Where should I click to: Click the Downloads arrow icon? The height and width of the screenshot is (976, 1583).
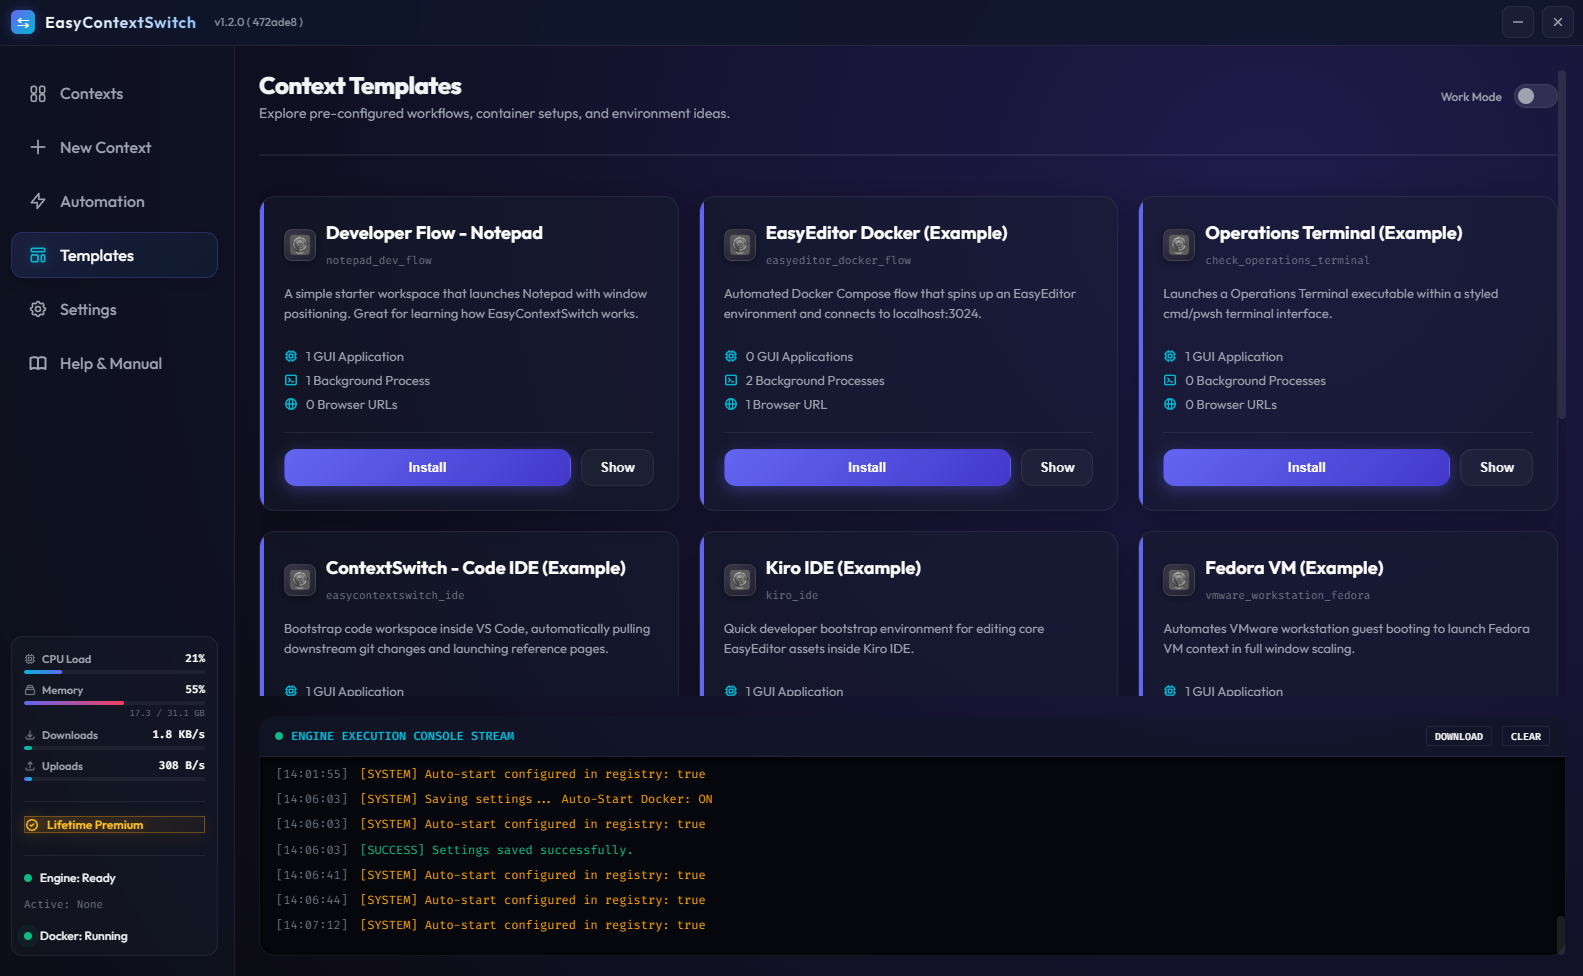click(x=30, y=735)
